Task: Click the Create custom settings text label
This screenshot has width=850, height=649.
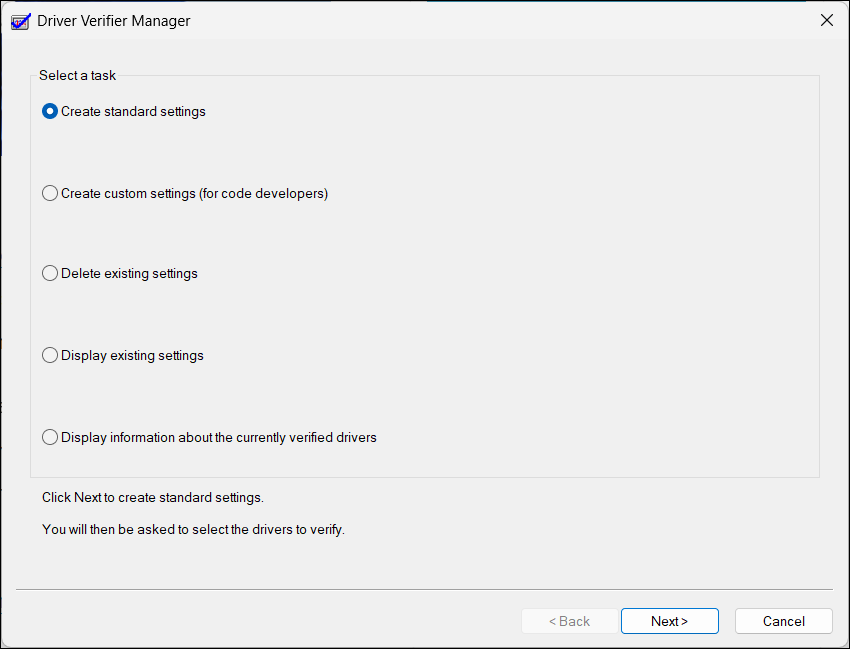Action: (193, 193)
